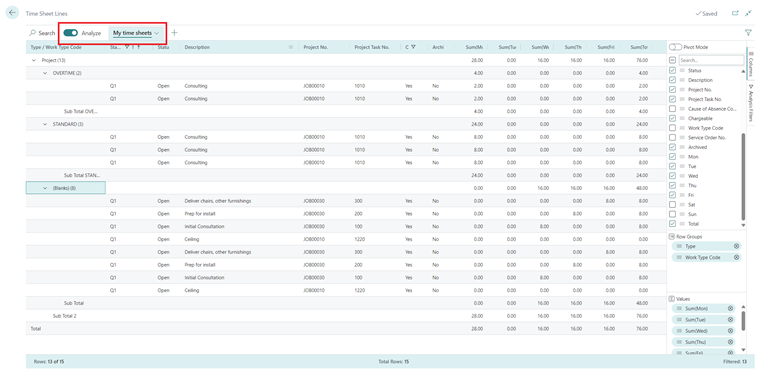
Task: Click the columns list vertical scrollbar
Action: [x=743, y=177]
